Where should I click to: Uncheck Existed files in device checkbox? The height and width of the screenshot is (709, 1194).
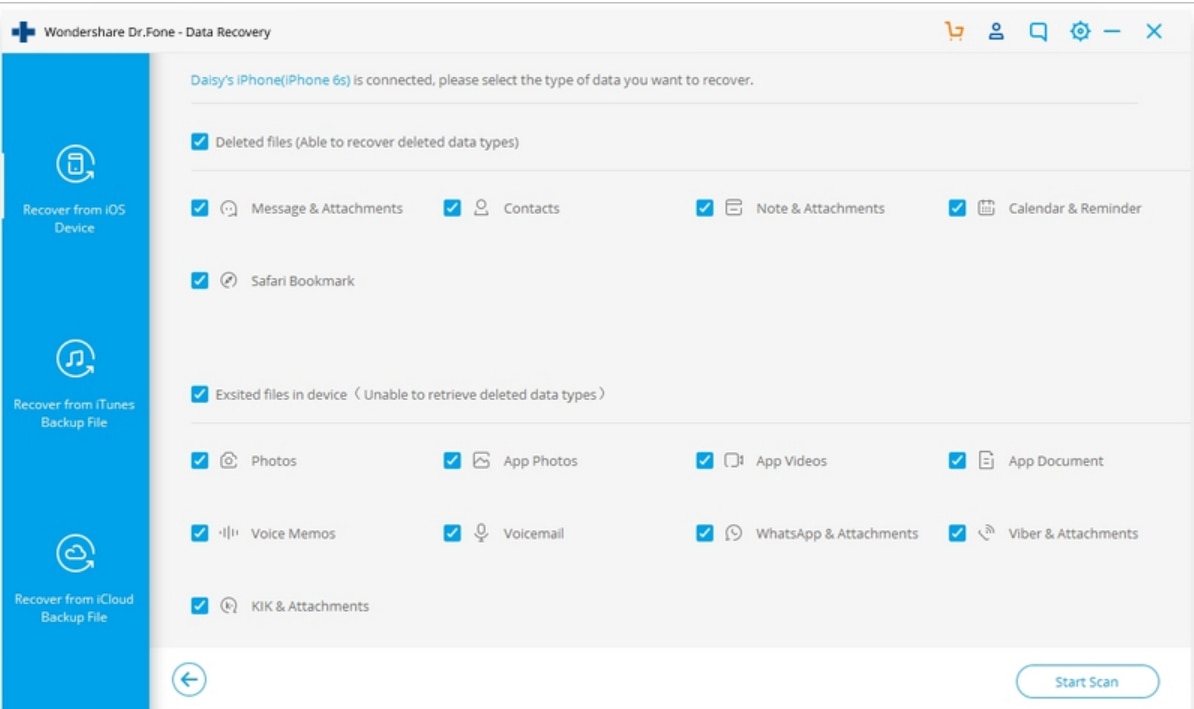tap(200, 394)
